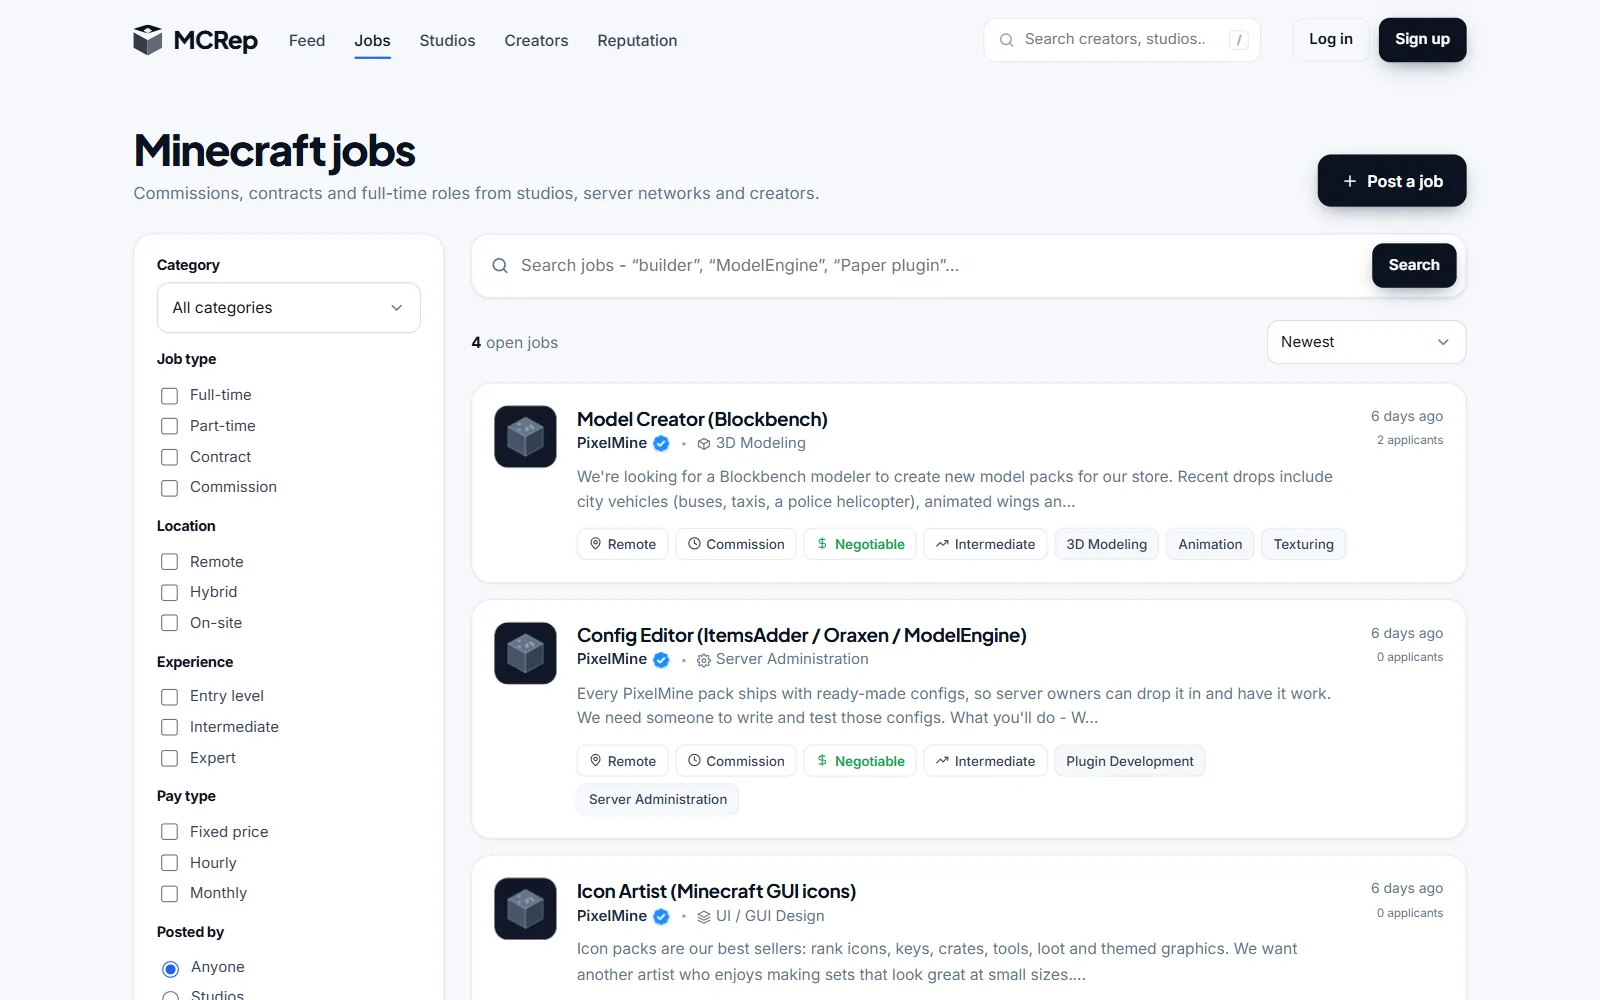The width and height of the screenshot is (1600, 1000).
Task: Click the Remote pin tag on Model Creator job
Action: pos(623,544)
